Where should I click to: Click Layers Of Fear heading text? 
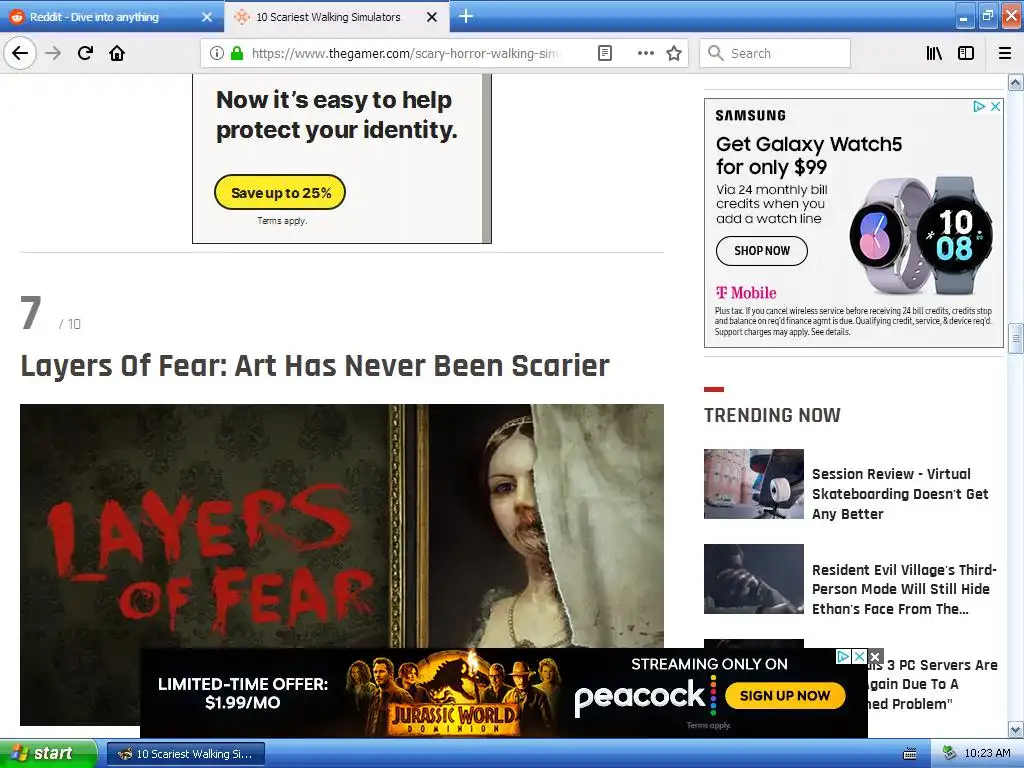coord(315,366)
